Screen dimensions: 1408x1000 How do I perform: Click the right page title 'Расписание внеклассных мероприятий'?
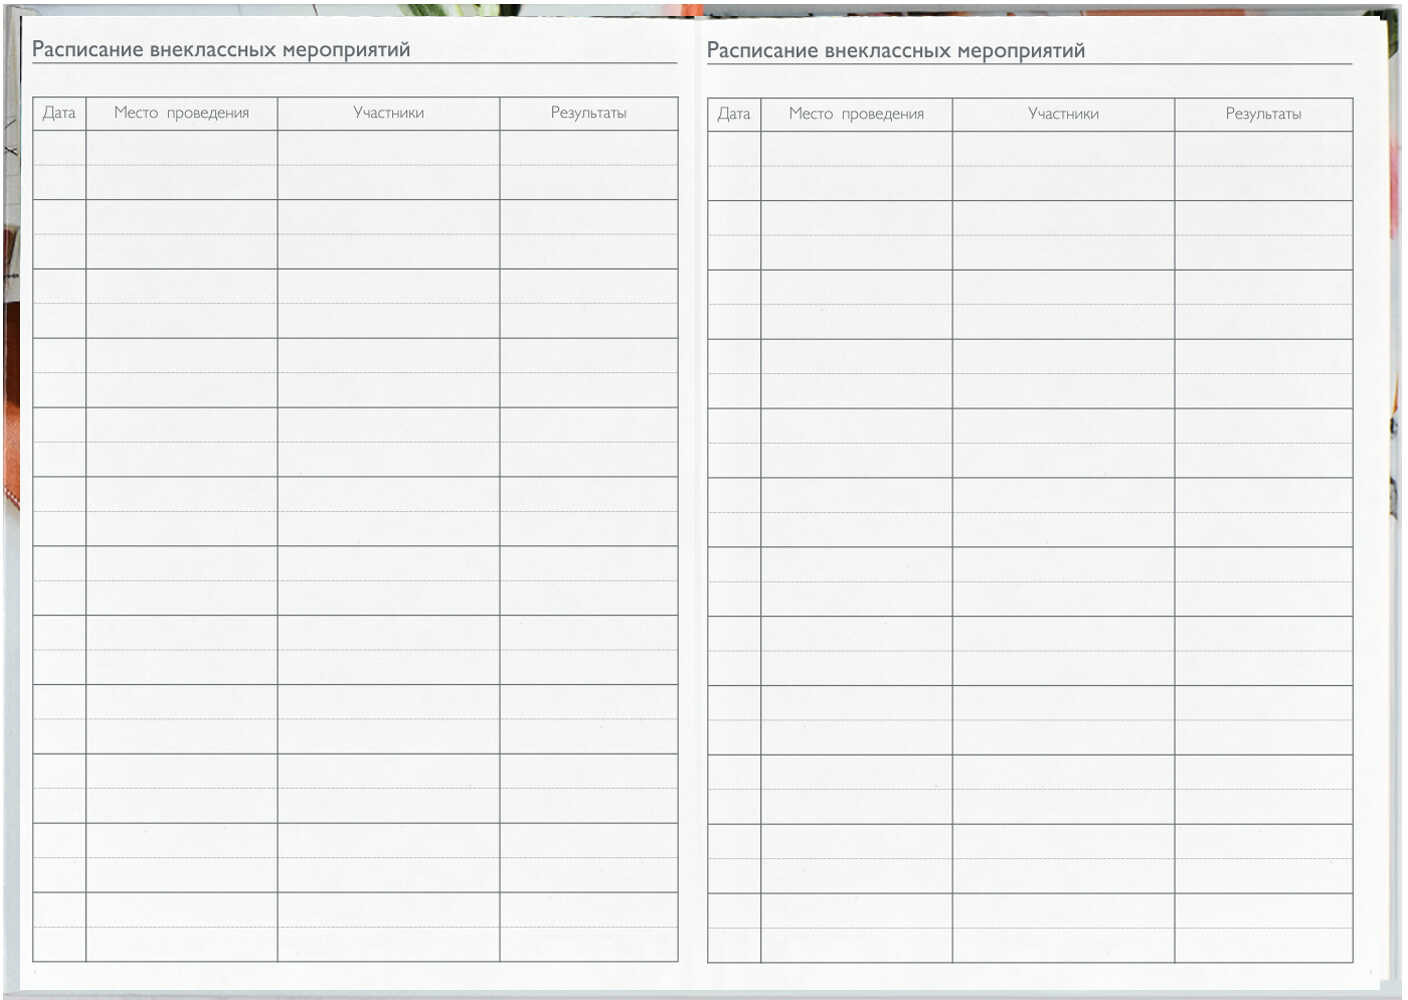coord(895,50)
